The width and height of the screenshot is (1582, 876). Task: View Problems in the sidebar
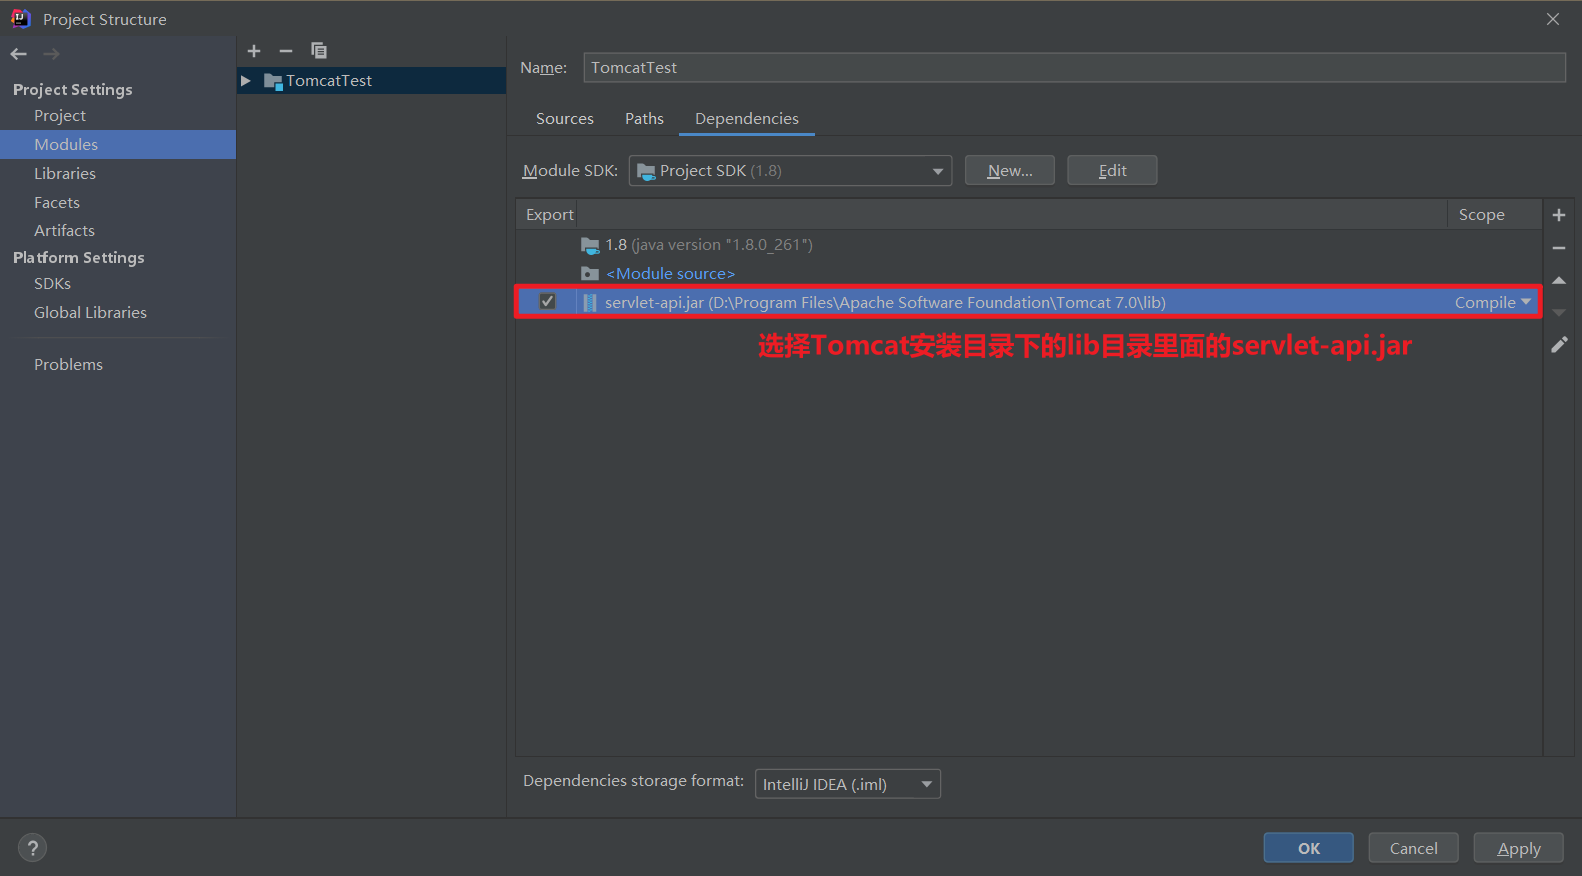click(x=68, y=365)
